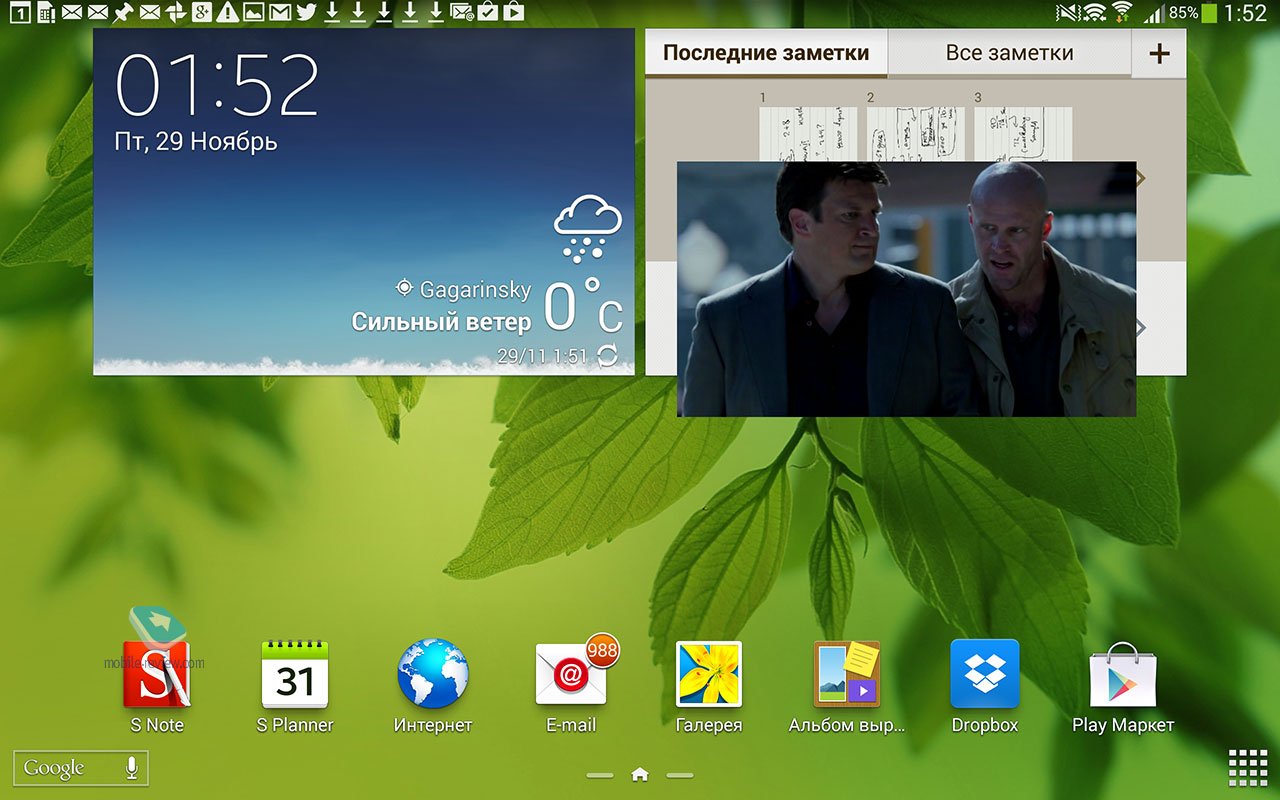Open note thumbnail number 2
The image size is (1280, 800).
pyautogui.click(x=915, y=134)
